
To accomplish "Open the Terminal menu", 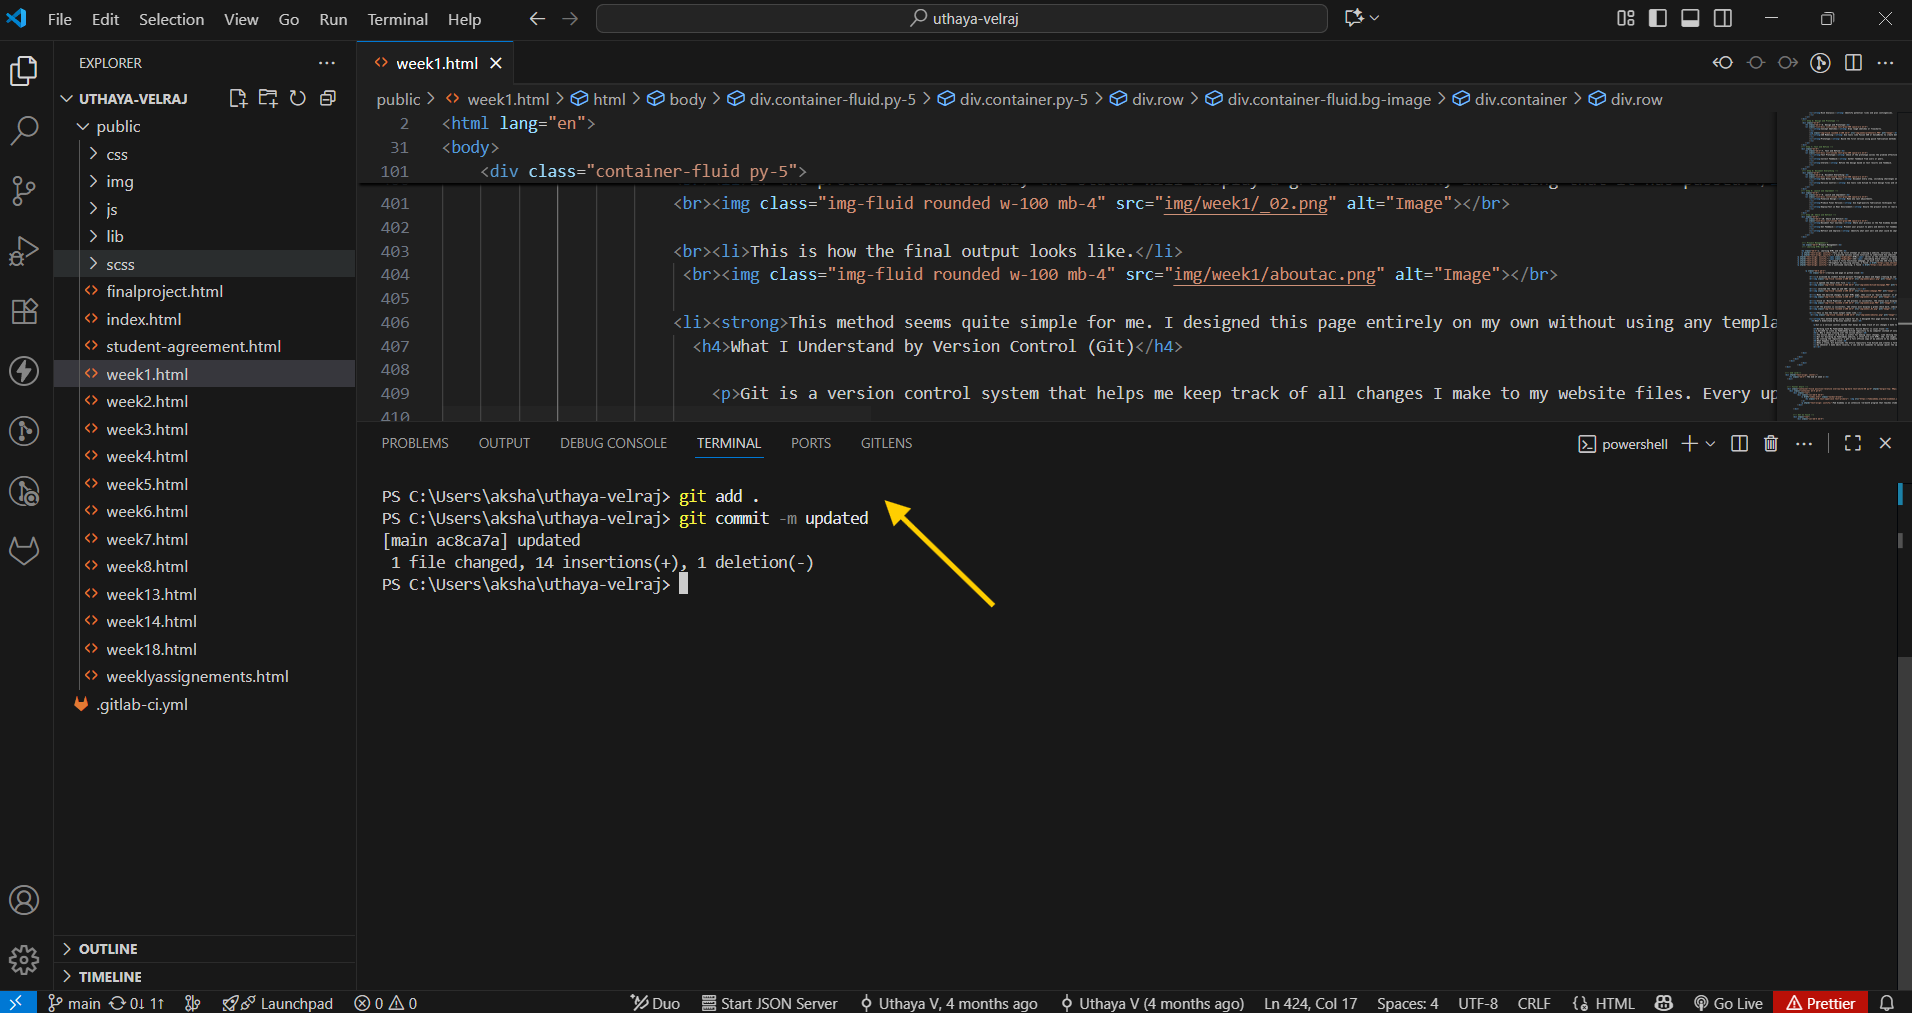I will (x=397, y=19).
